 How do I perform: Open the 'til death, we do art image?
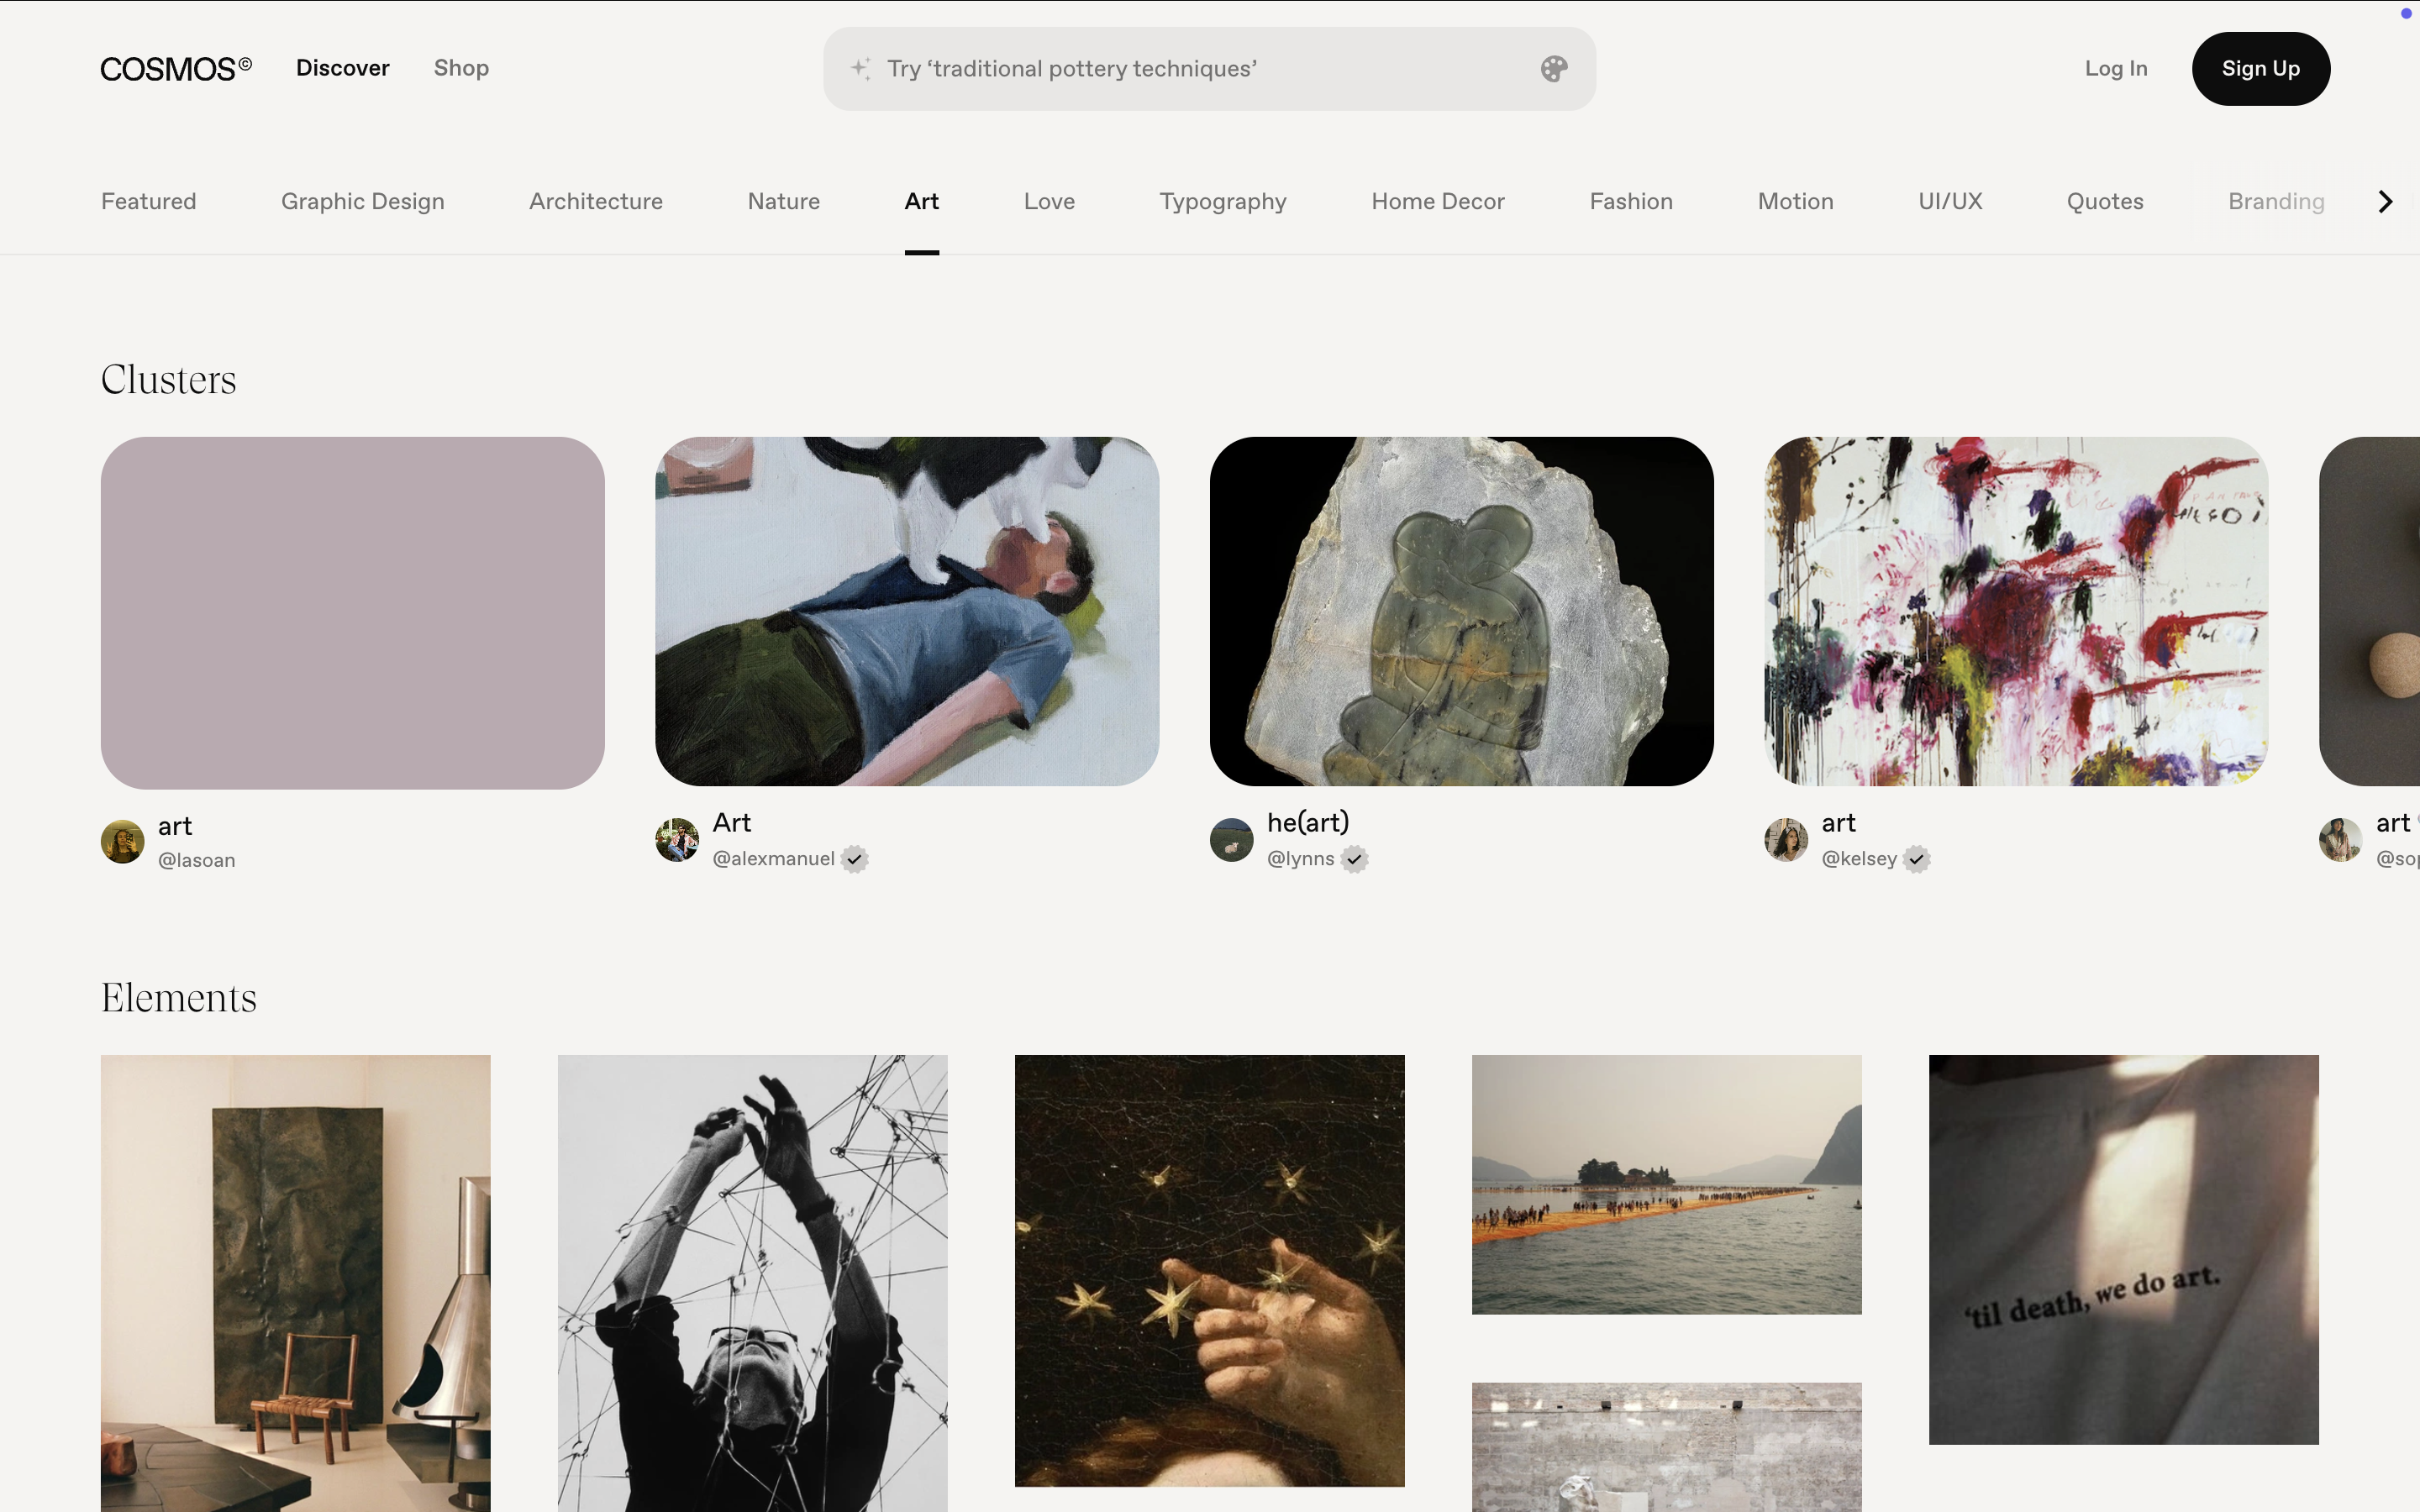pyautogui.click(x=2123, y=1249)
